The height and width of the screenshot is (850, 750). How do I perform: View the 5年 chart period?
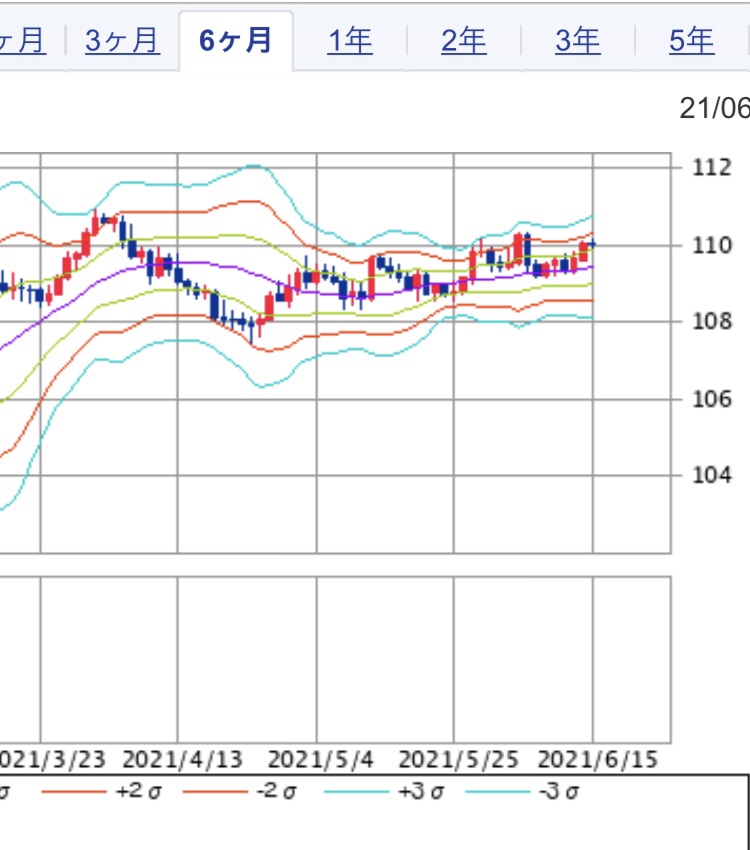691,41
